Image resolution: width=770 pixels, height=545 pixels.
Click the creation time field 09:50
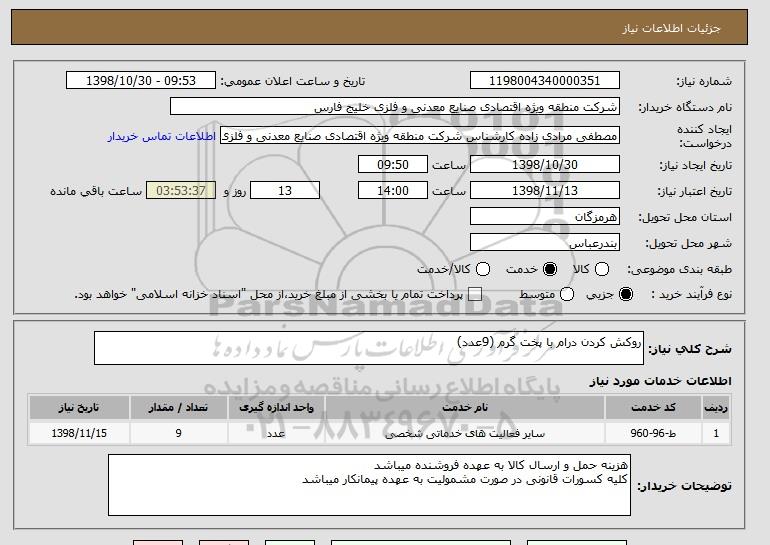pos(393,164)
